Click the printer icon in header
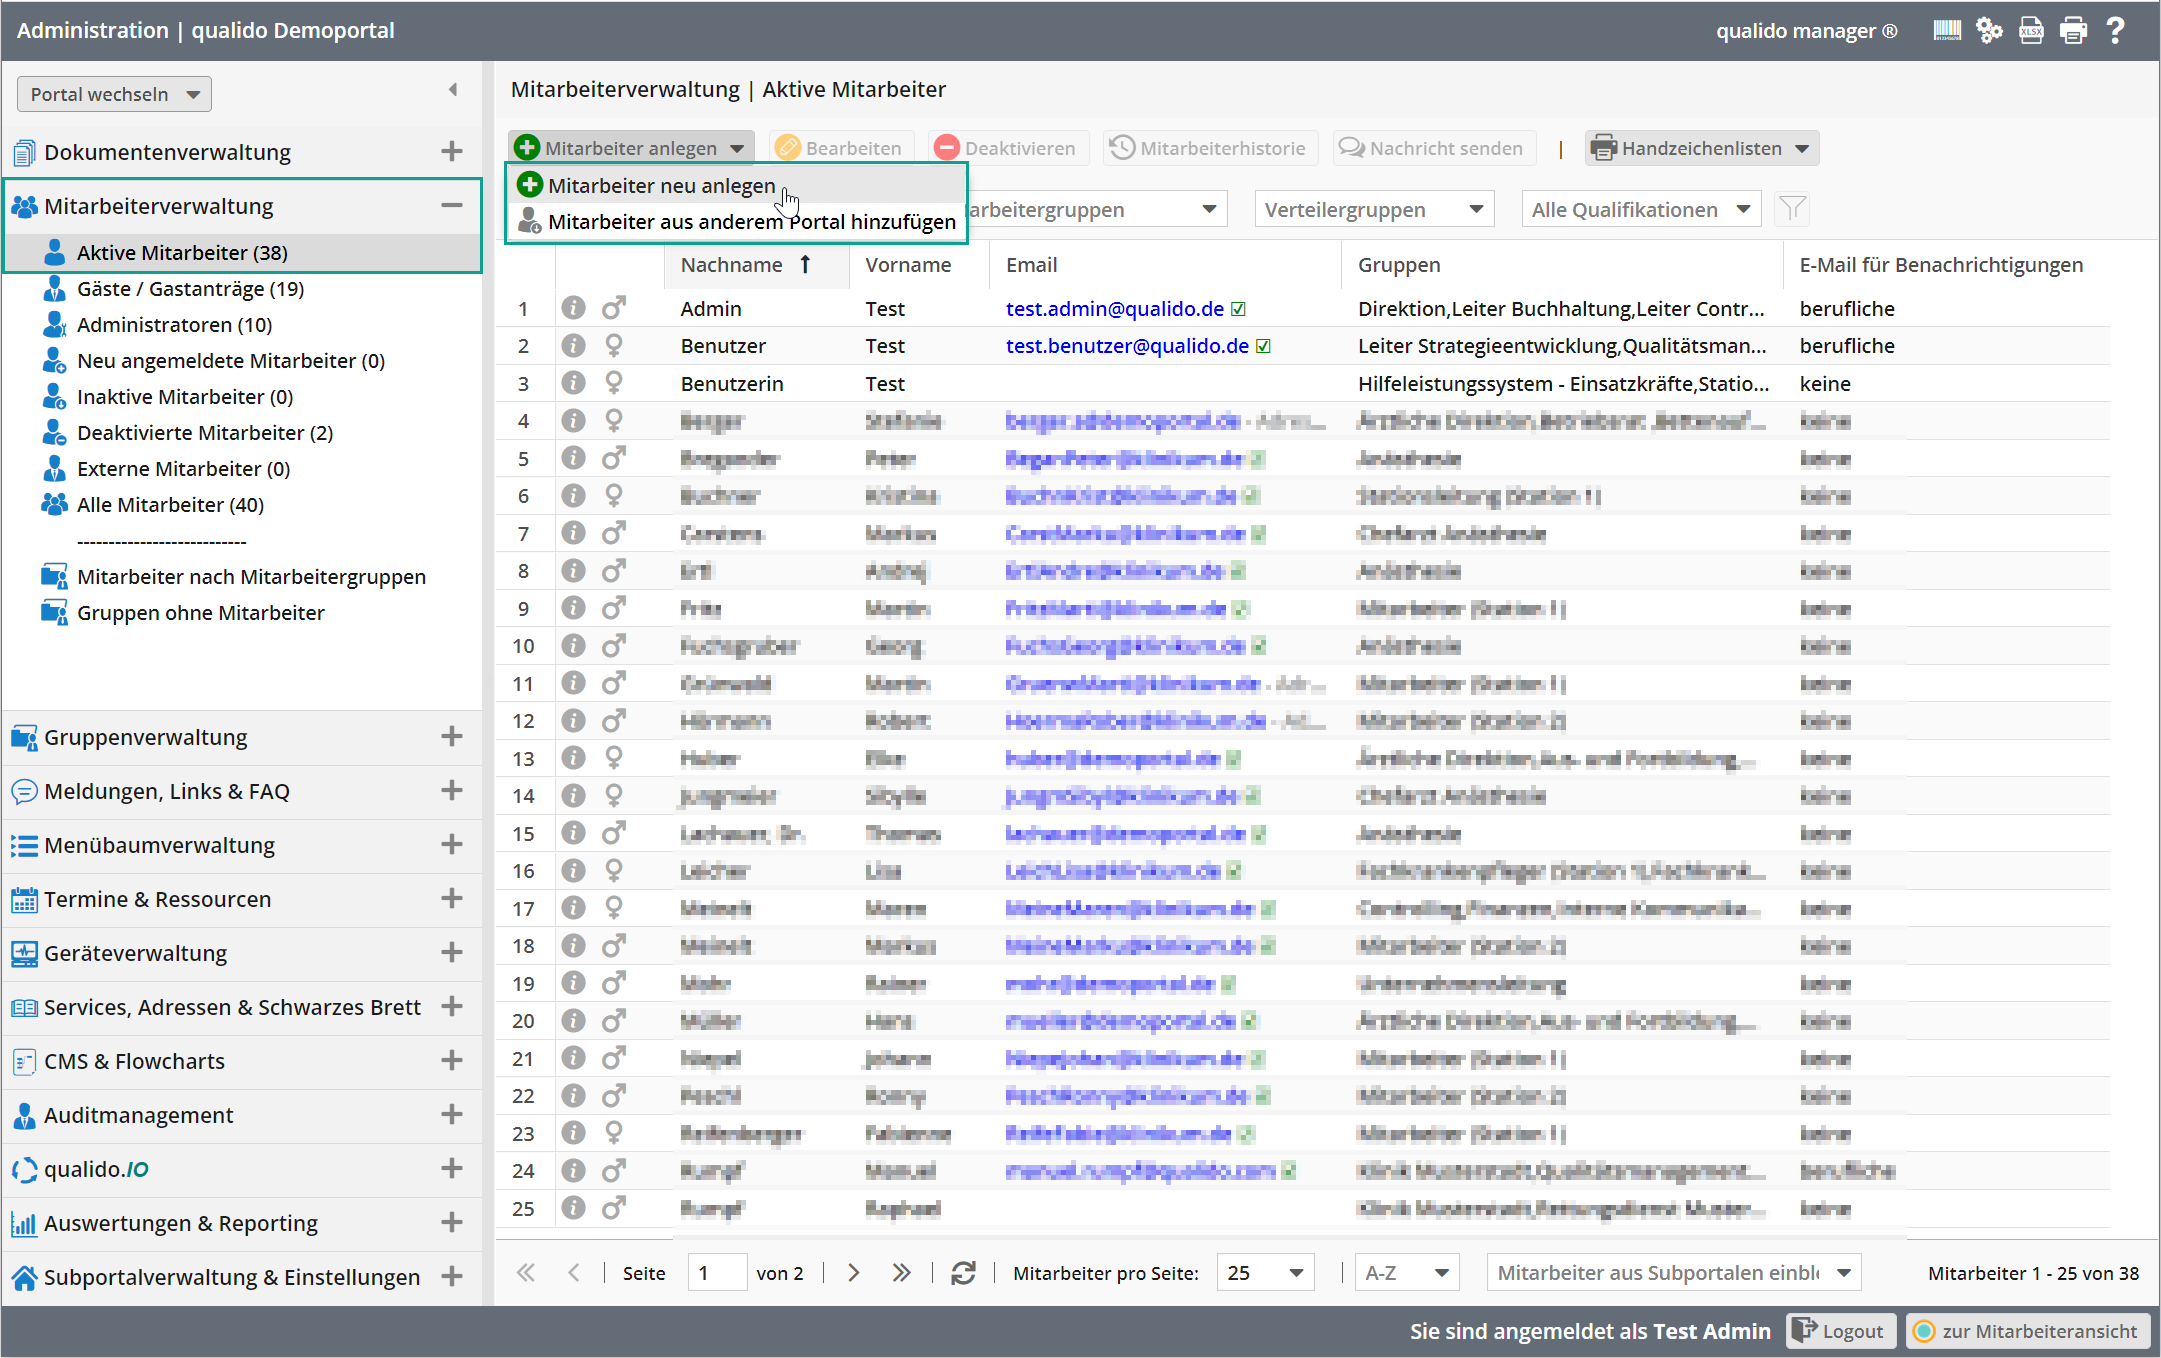 [2074, 31]
